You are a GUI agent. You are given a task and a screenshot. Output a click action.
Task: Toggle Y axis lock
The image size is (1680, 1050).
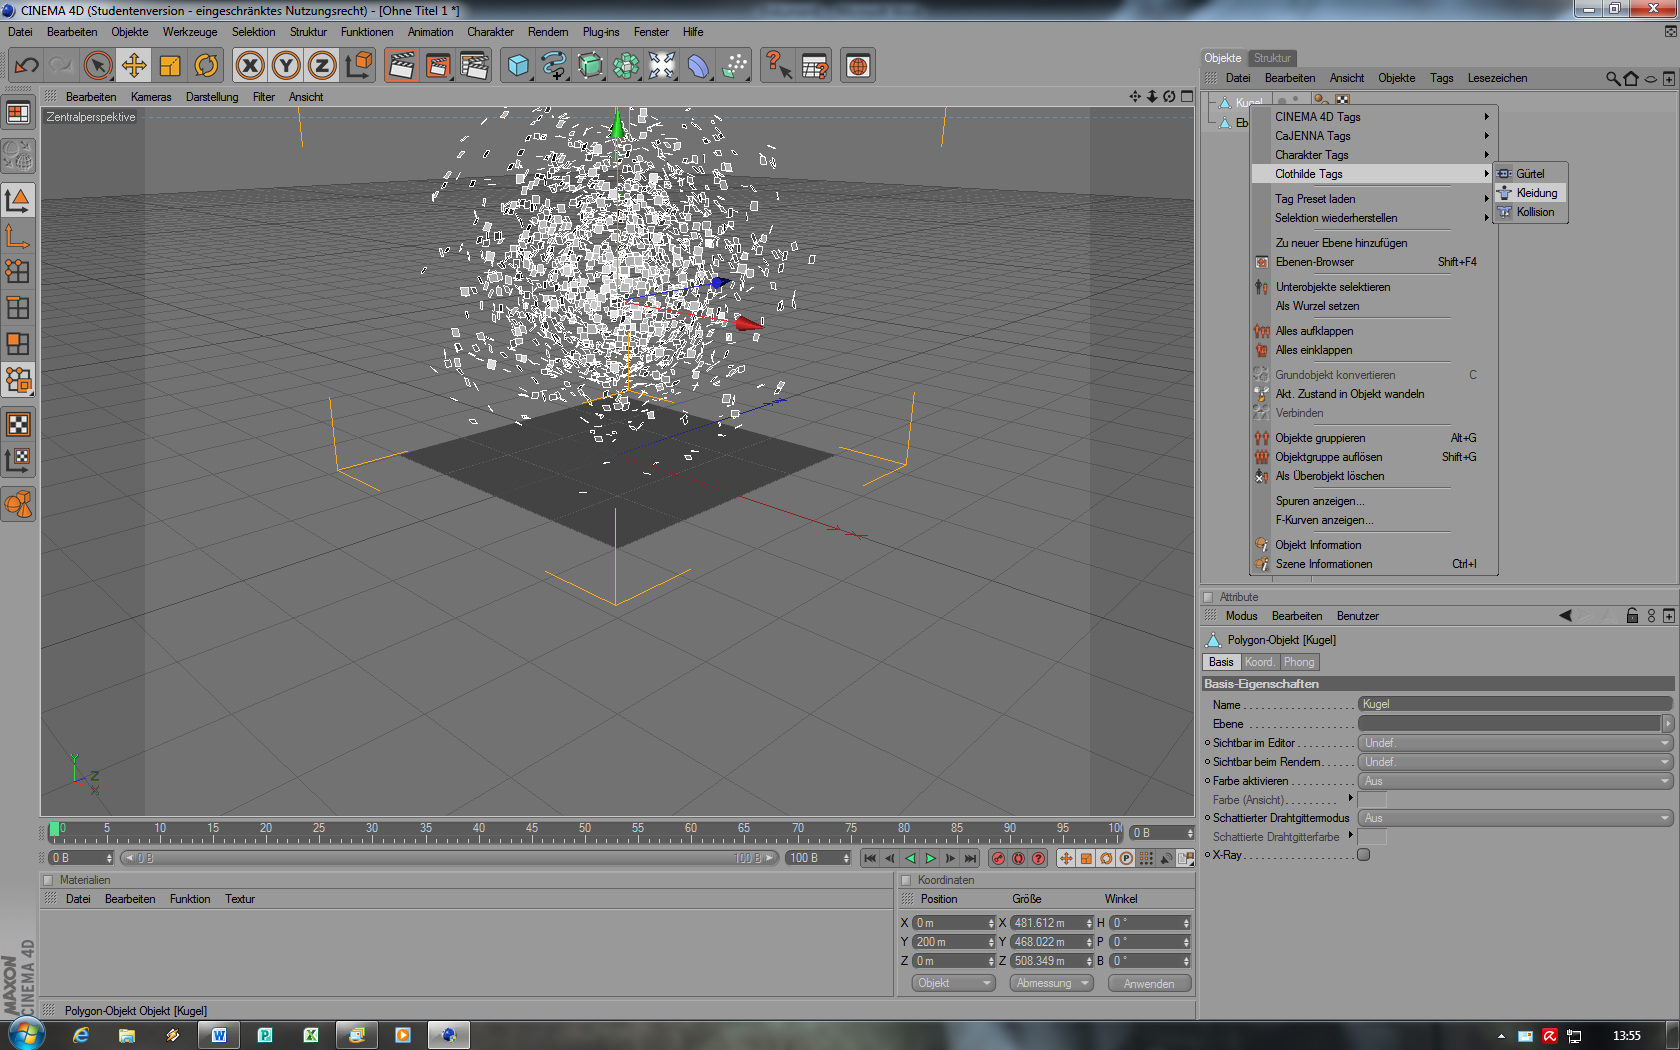tap(286, 66)
